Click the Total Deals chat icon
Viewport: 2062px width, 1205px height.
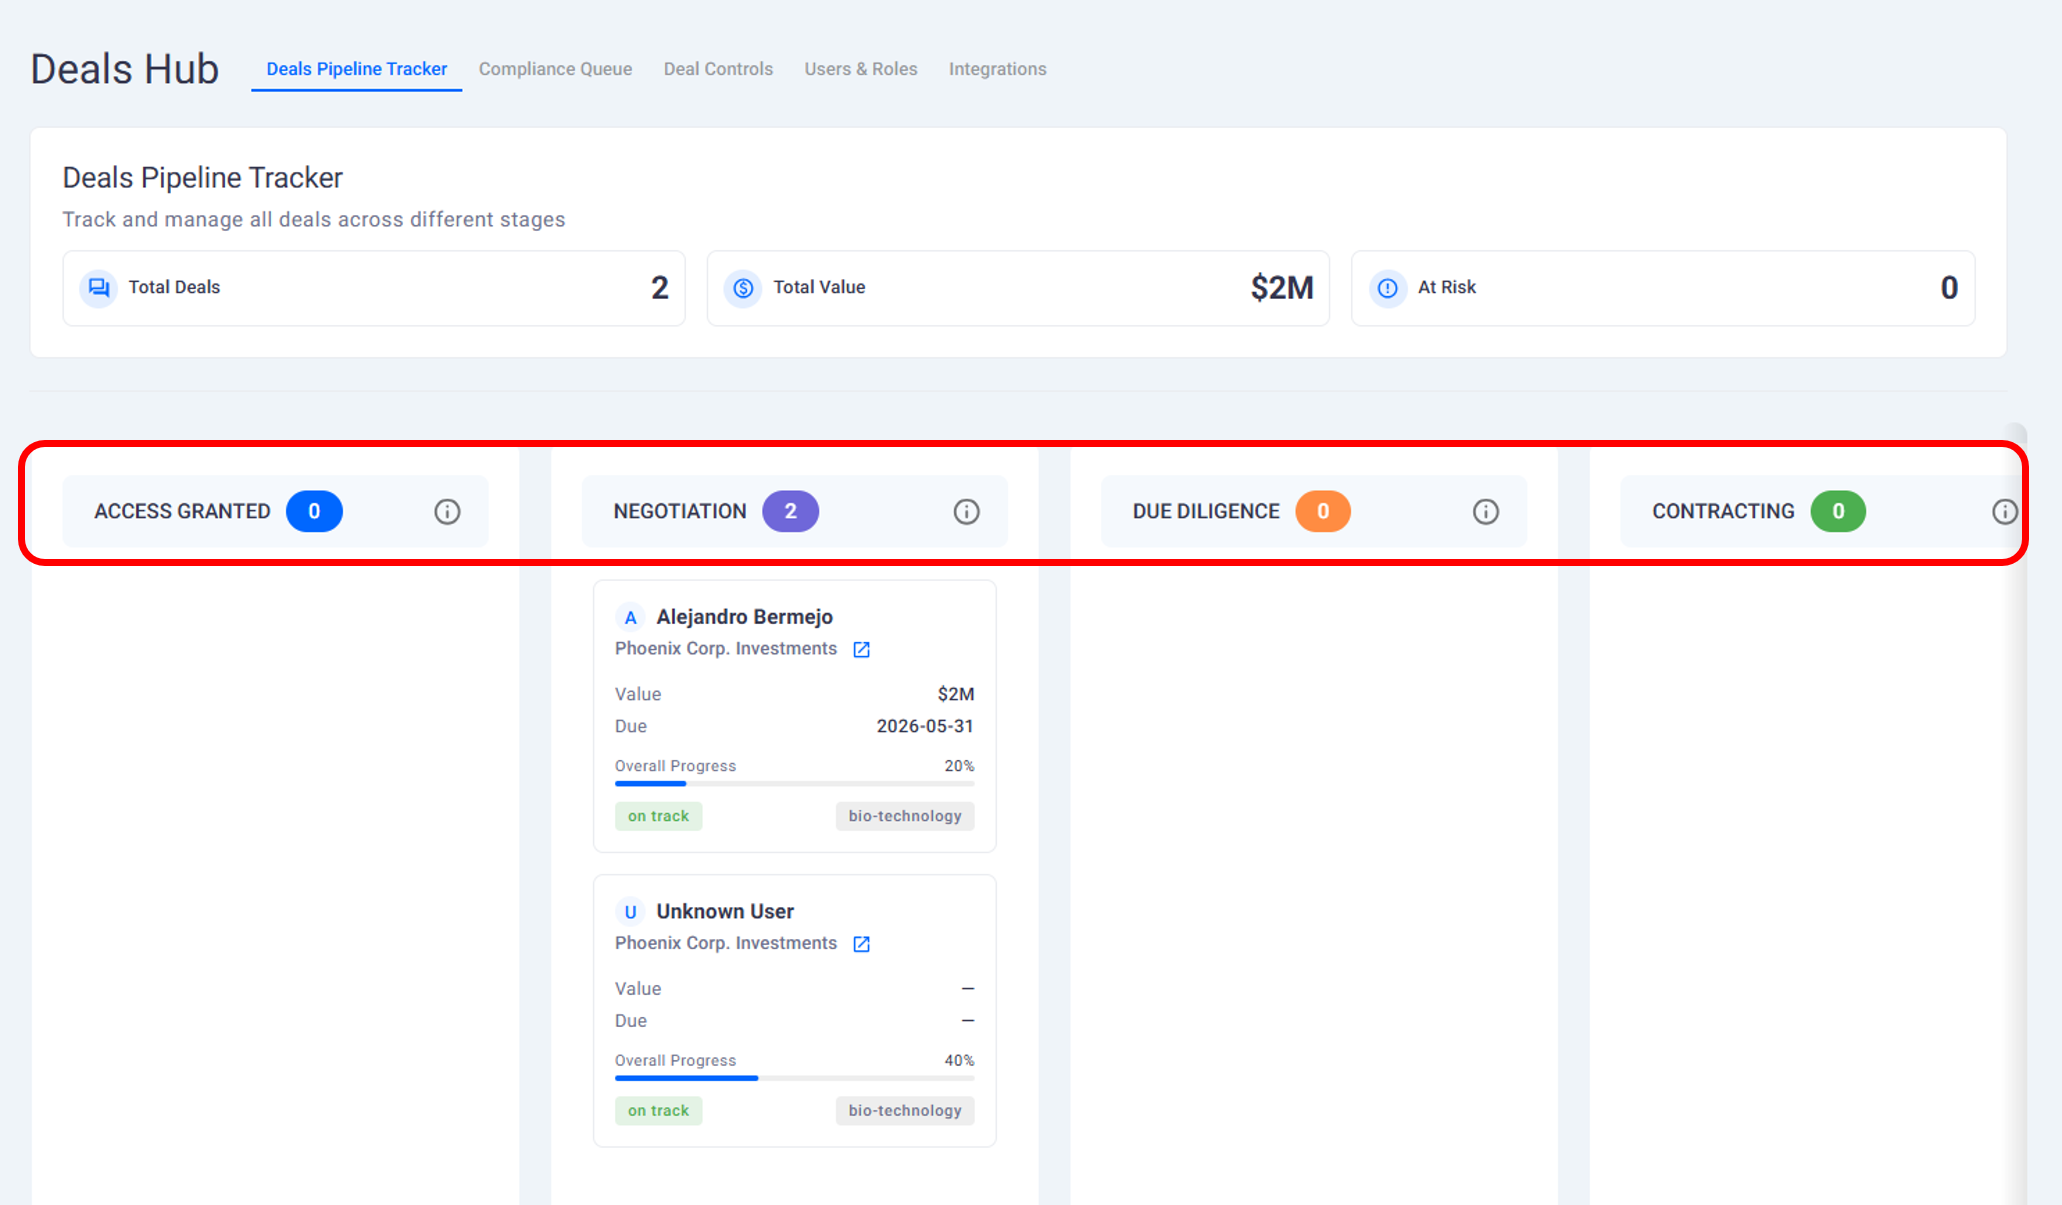pyautogui.click(x=99, y=288)
